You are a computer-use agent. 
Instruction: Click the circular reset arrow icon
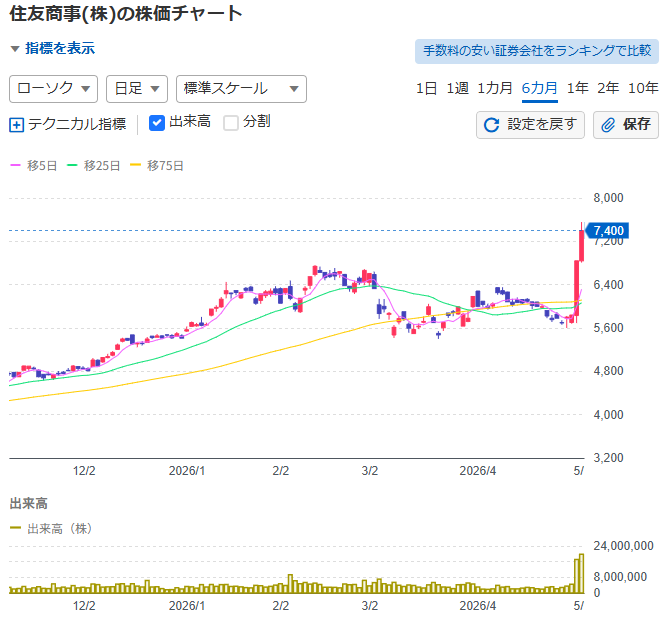tap(491, 125)
